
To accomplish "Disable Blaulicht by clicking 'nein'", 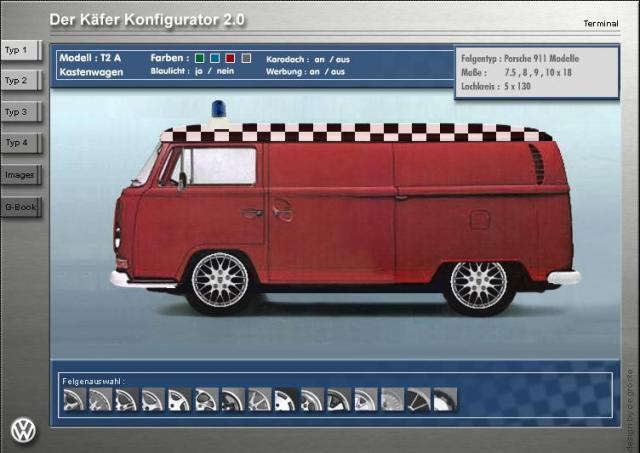I will (225, 71).
